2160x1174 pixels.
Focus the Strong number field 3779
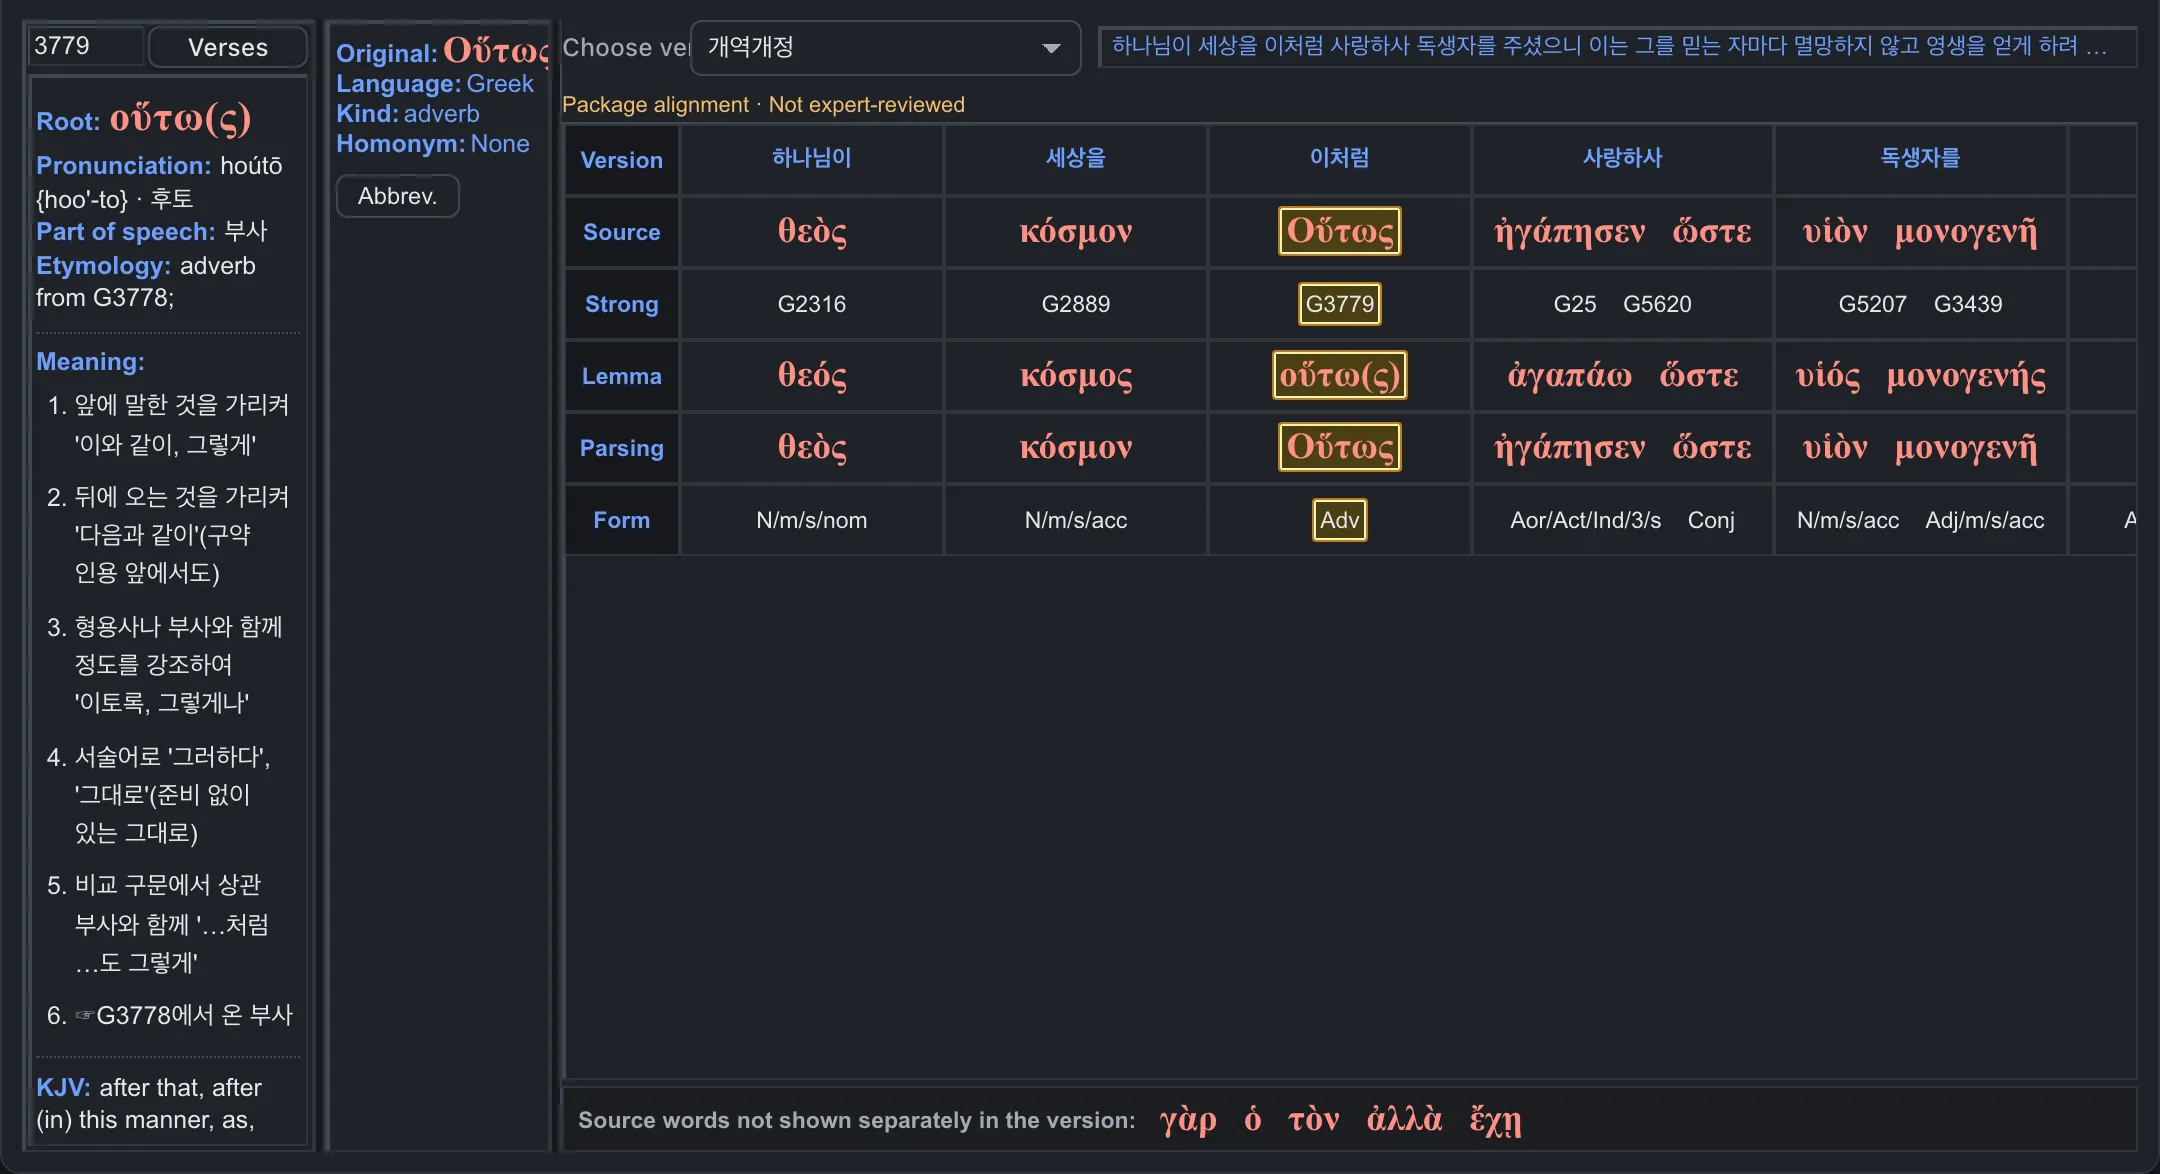pos(86,46)
